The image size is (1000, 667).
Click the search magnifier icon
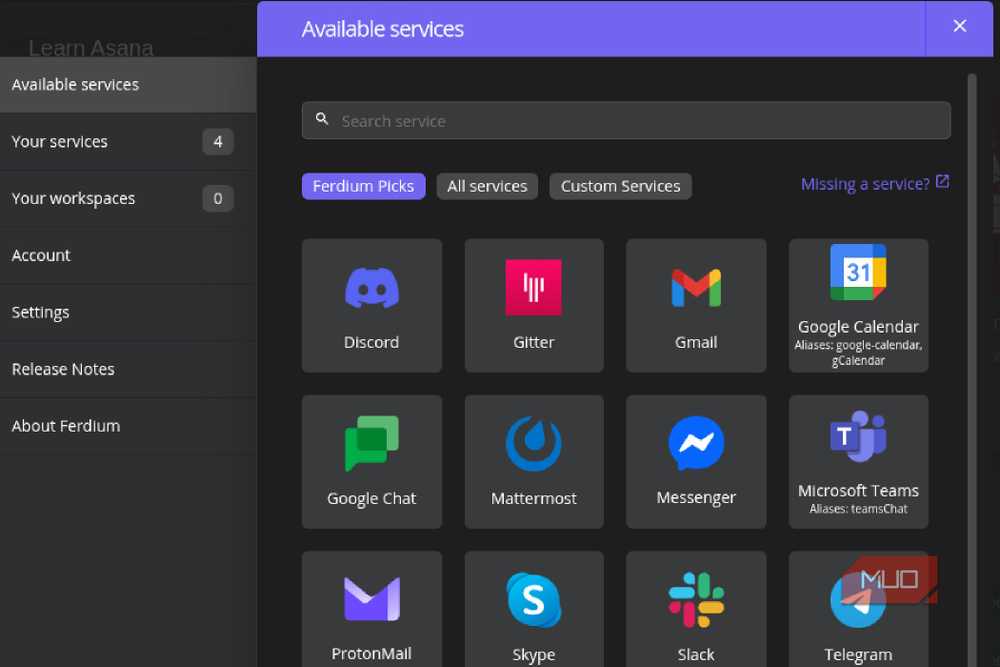pos(322,119)
